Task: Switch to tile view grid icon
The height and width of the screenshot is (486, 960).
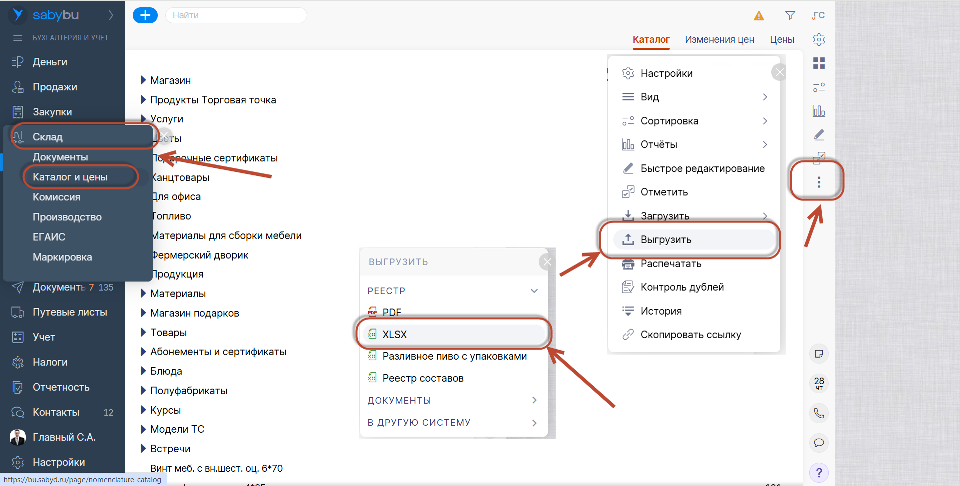Action: pos(819,63)
